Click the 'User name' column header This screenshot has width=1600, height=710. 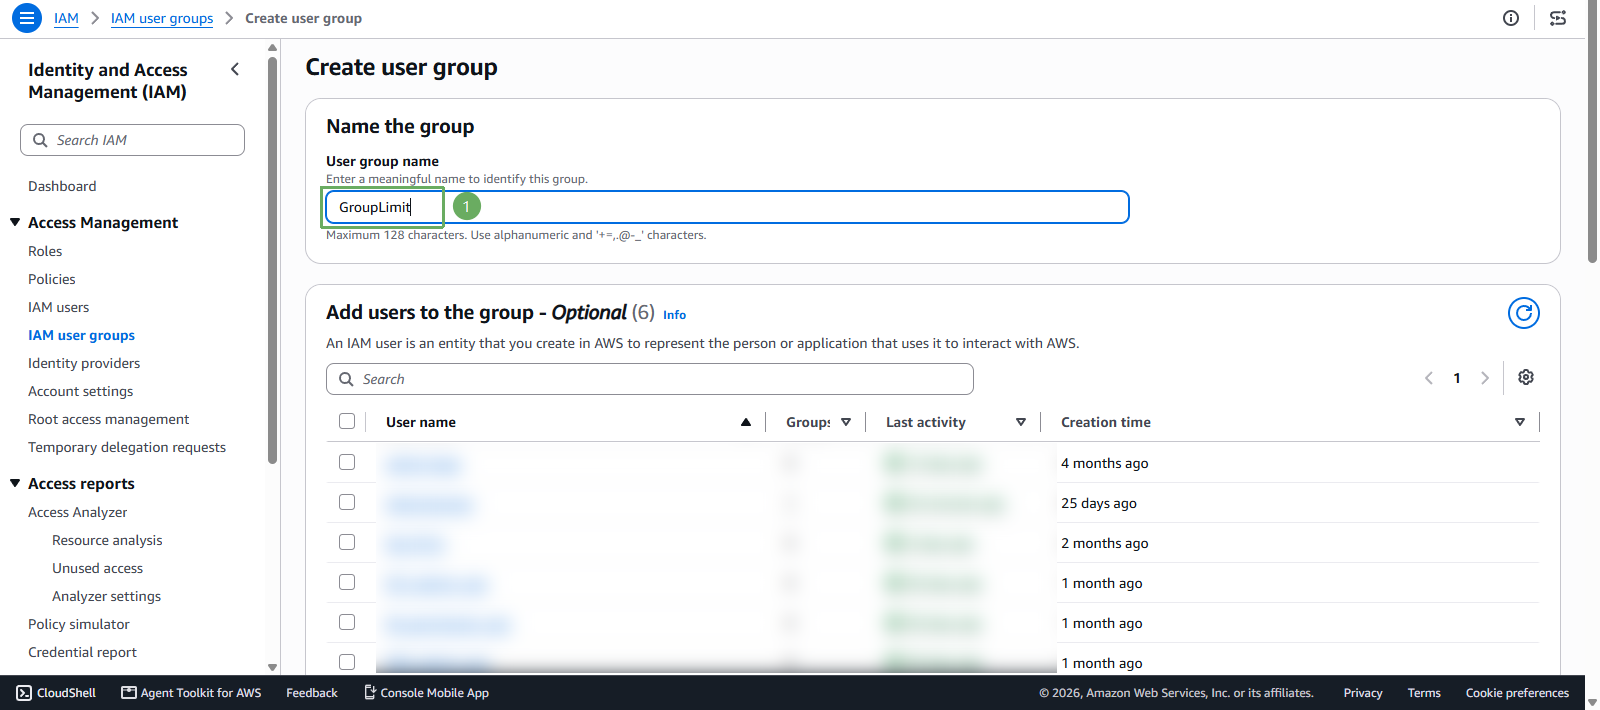[421, 422]
